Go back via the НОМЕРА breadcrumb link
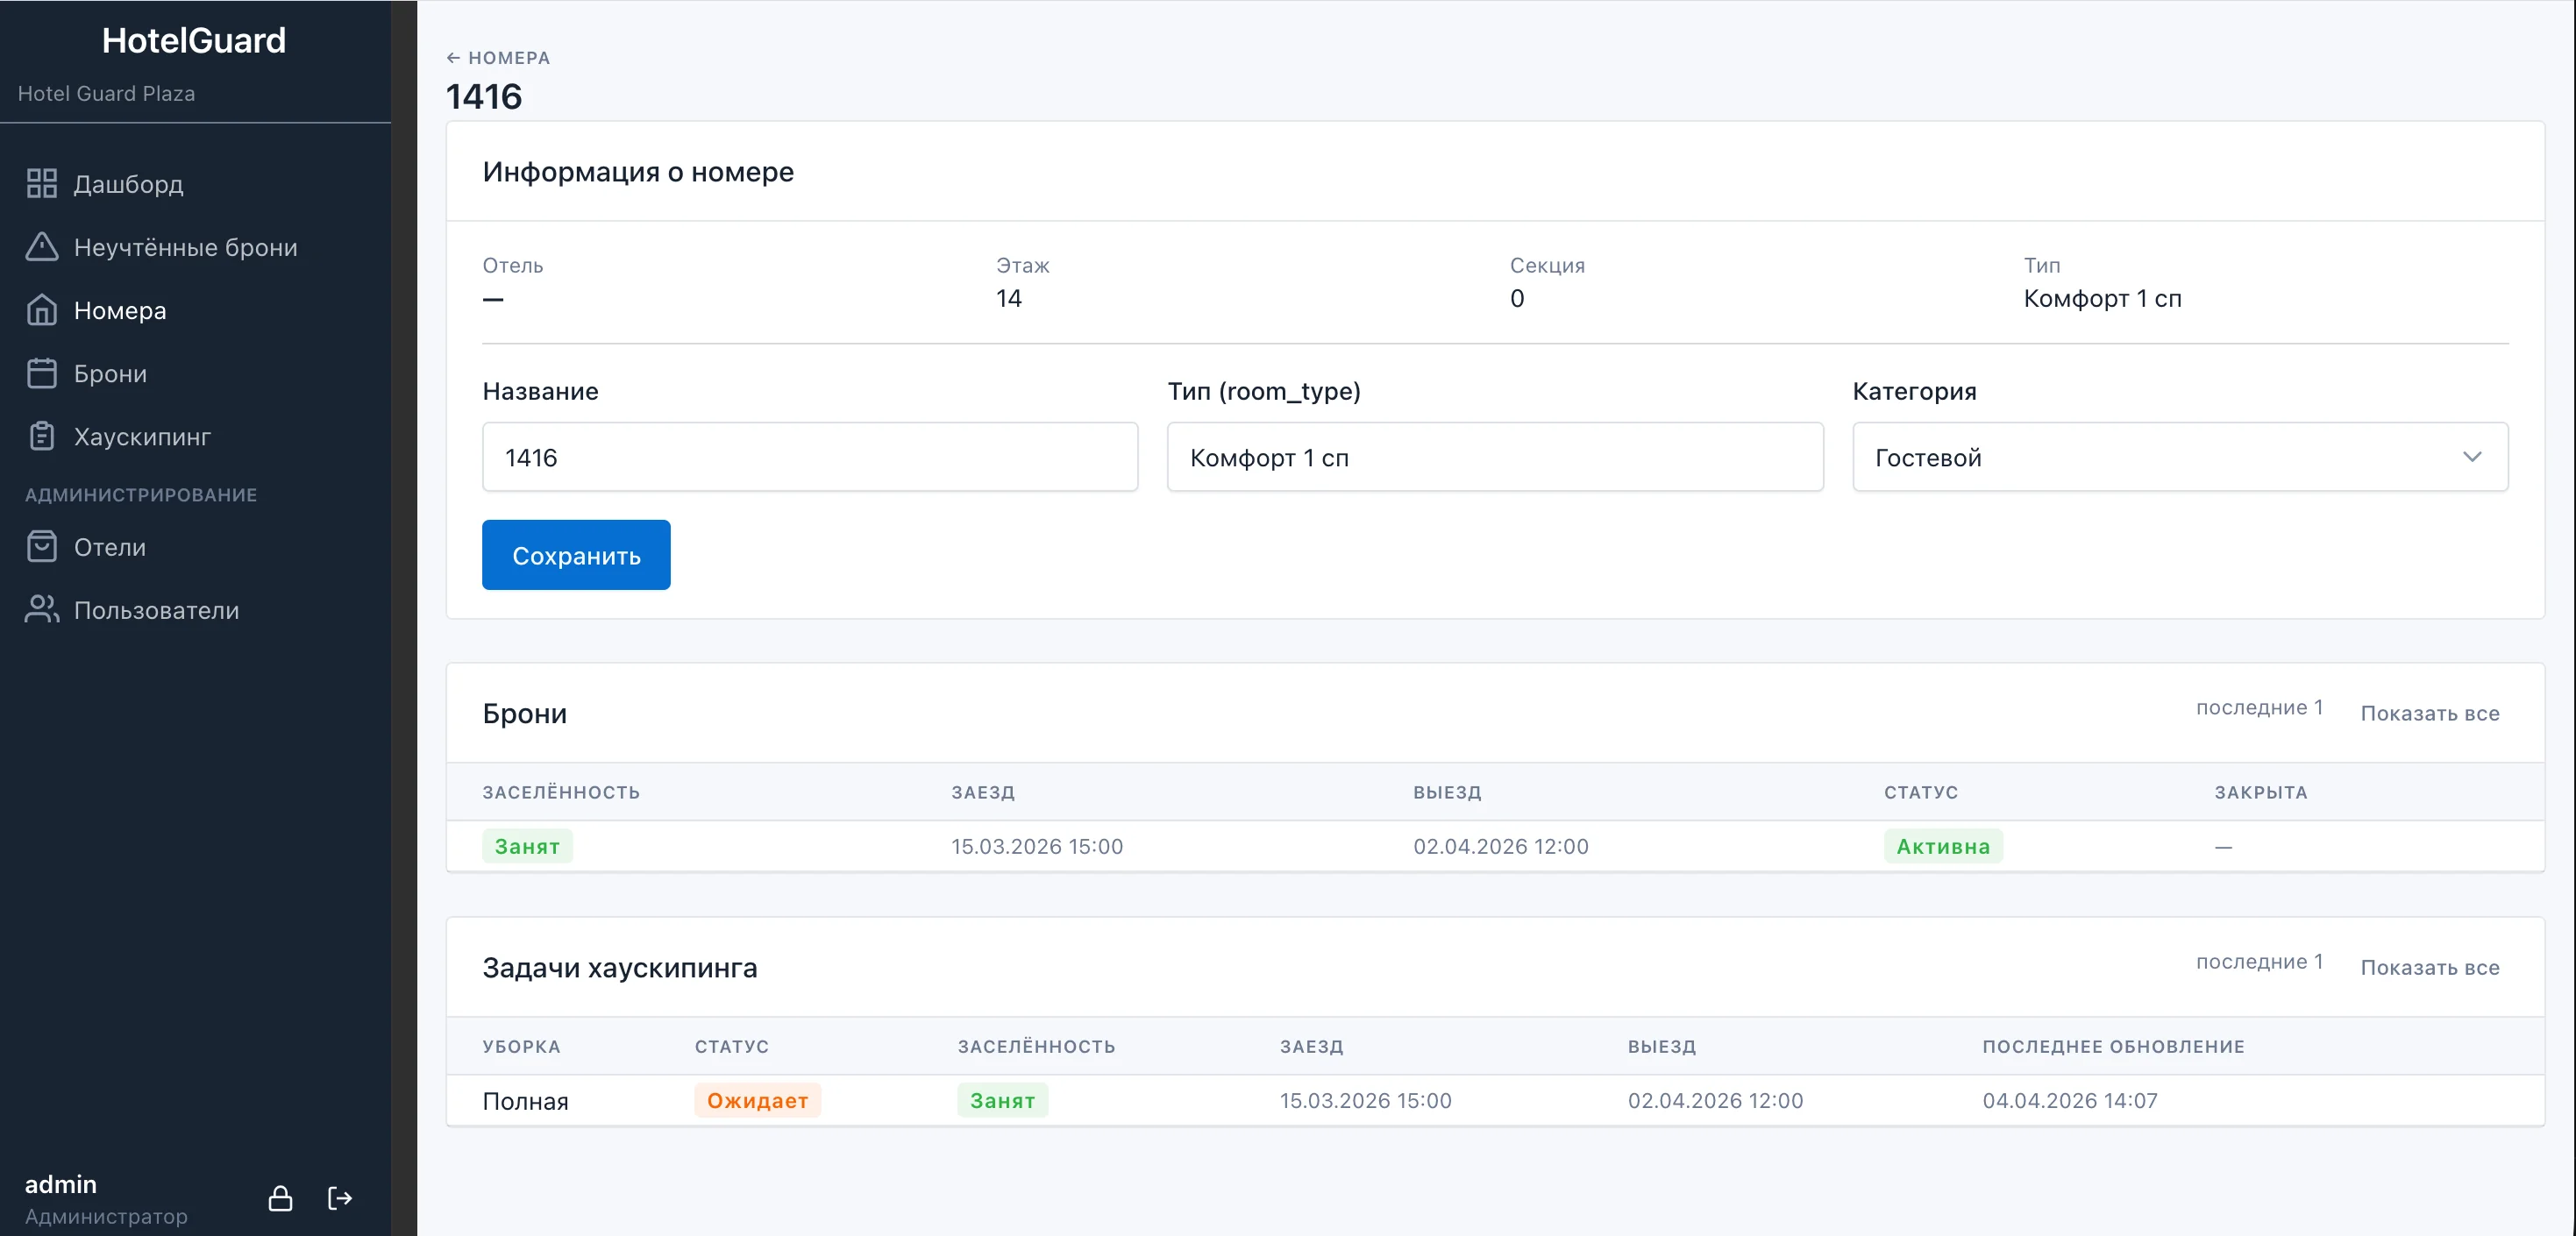 pyautogui.click(x=498, y=58)
